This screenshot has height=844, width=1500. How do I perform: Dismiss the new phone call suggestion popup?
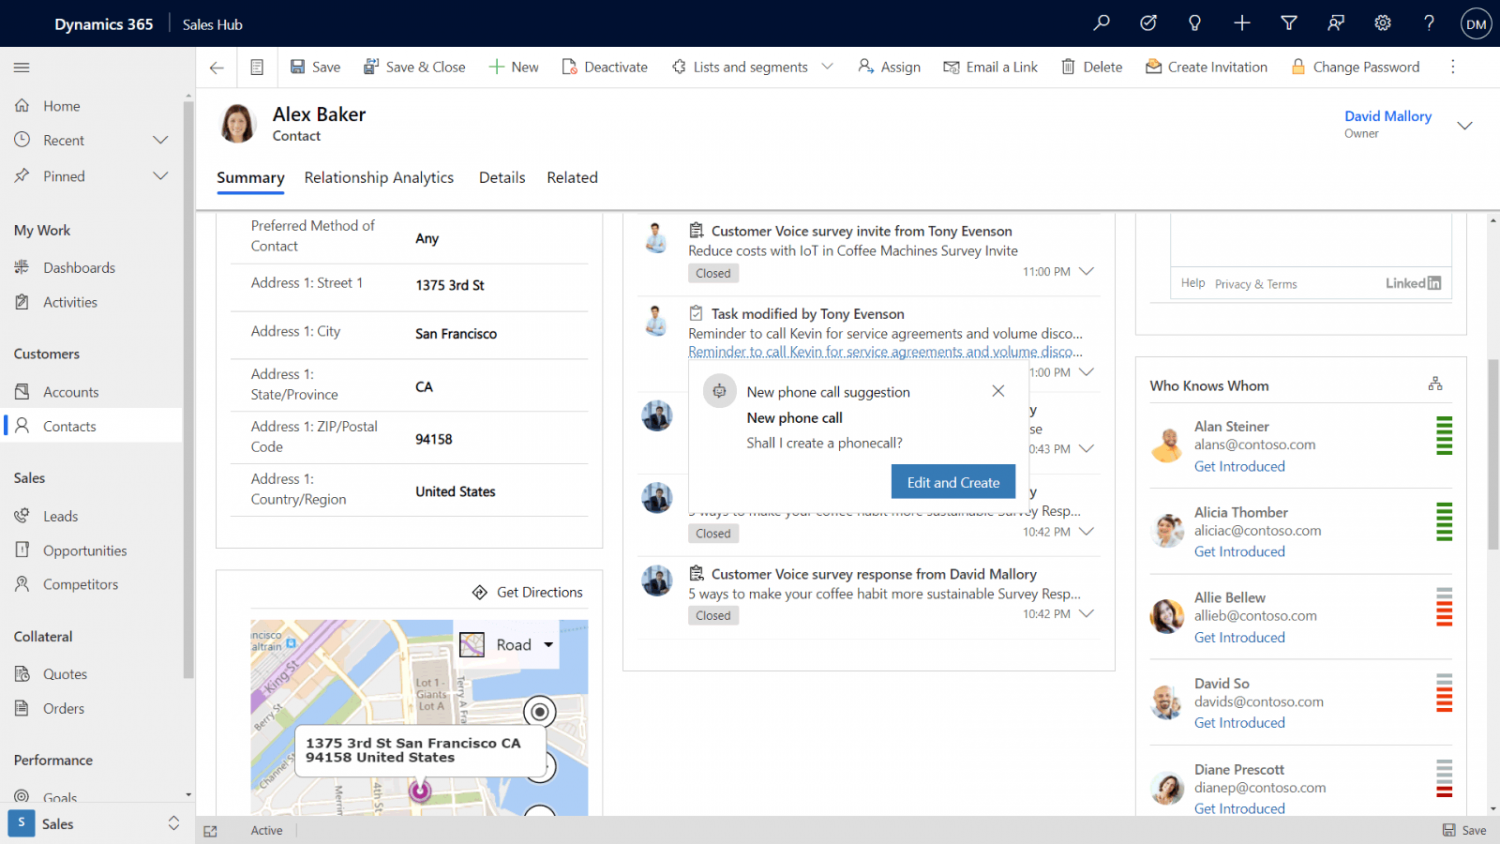tap(997, 391)
